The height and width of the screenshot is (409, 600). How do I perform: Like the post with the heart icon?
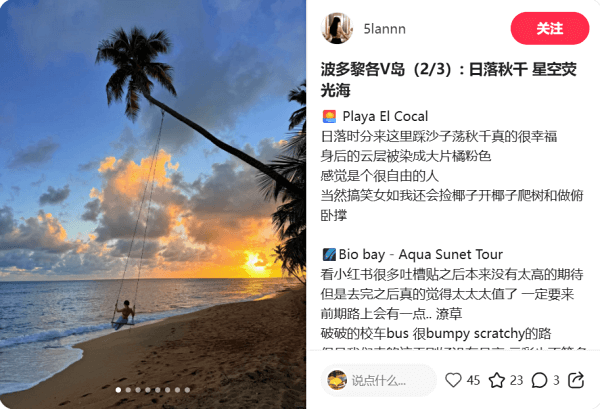point(453,380)
